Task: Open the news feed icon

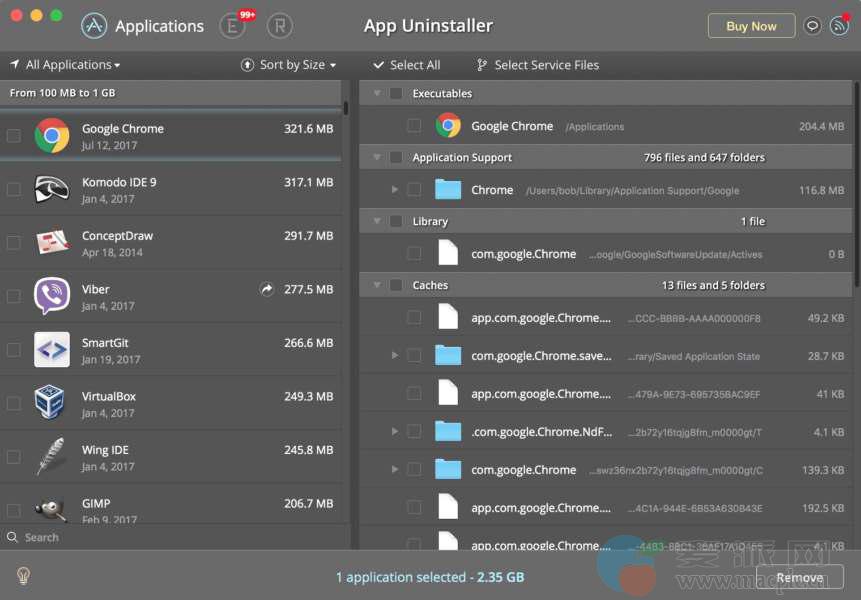Action: [839, 26]
